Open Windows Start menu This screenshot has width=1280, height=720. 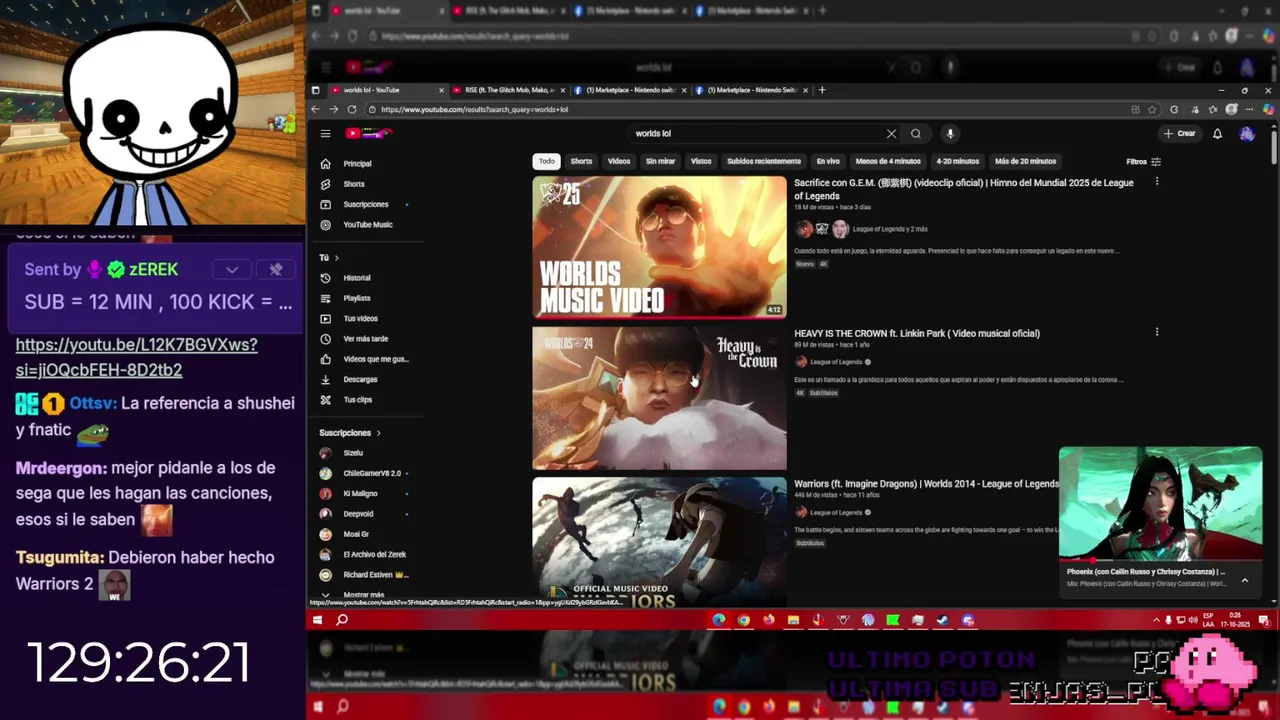[x=318, y=620]
